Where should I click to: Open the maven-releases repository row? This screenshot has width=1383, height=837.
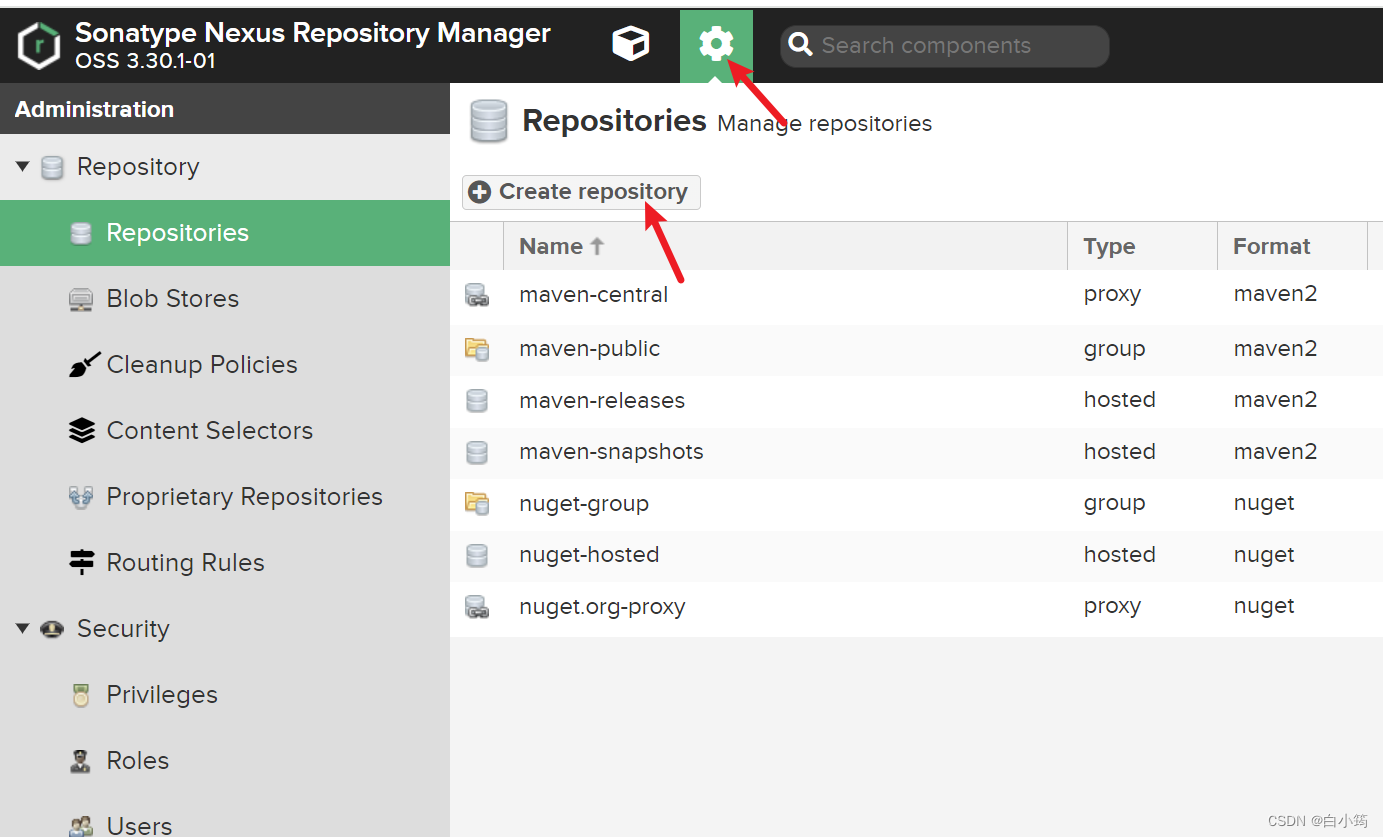[x=916, y=401]
